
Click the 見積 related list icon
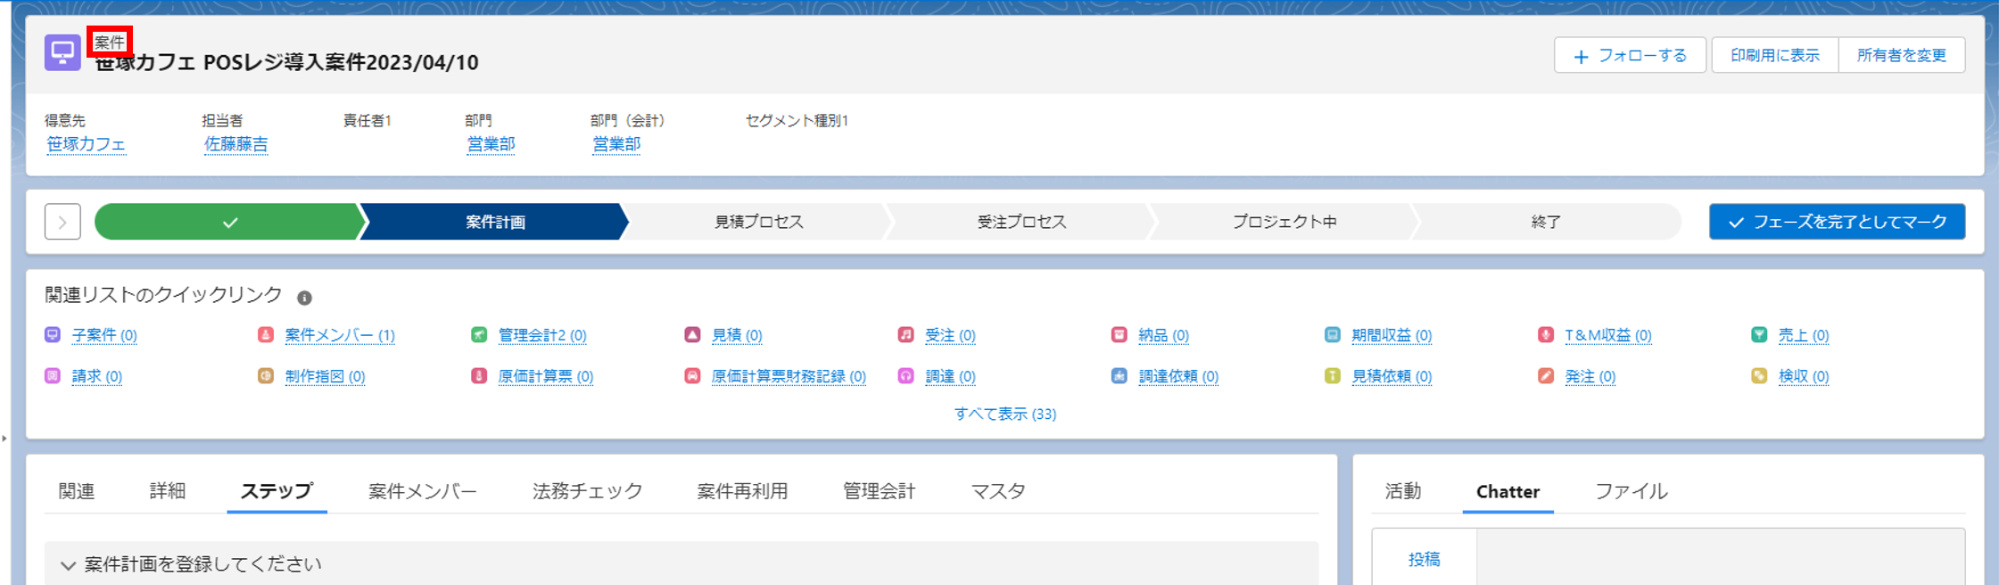[692, 335]
